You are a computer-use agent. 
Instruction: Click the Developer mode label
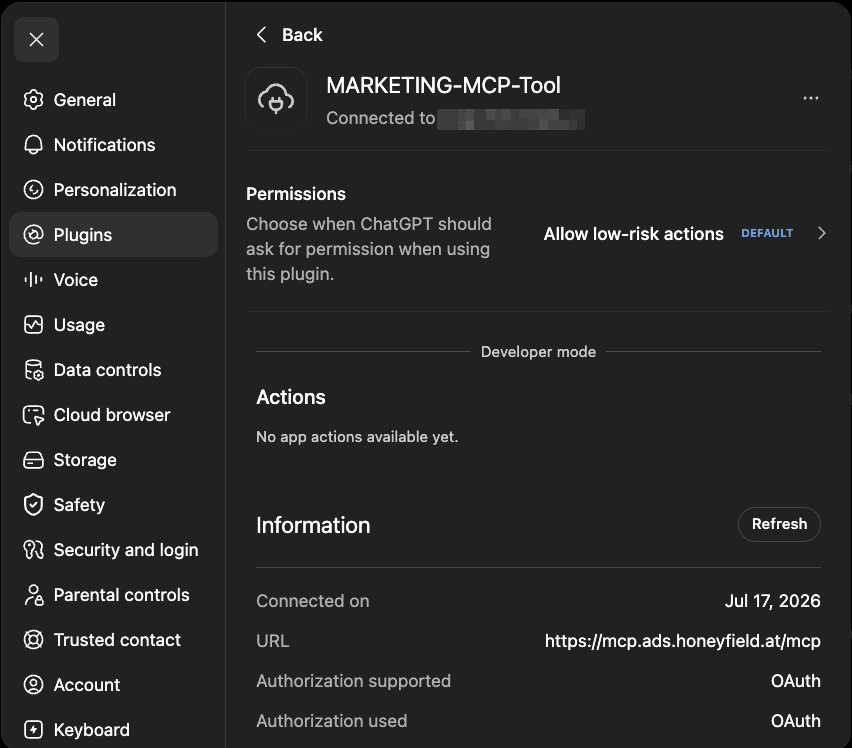click(x=538, y=351)
